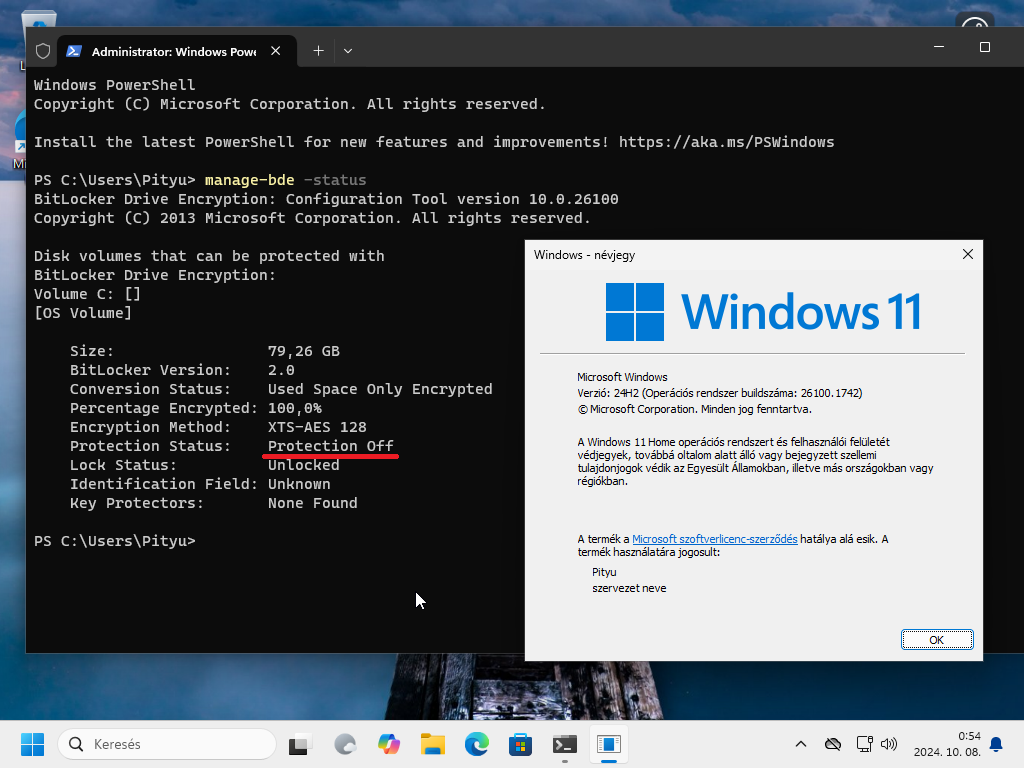Launch Microsoft Edge from the taskbar

[477, 744]
